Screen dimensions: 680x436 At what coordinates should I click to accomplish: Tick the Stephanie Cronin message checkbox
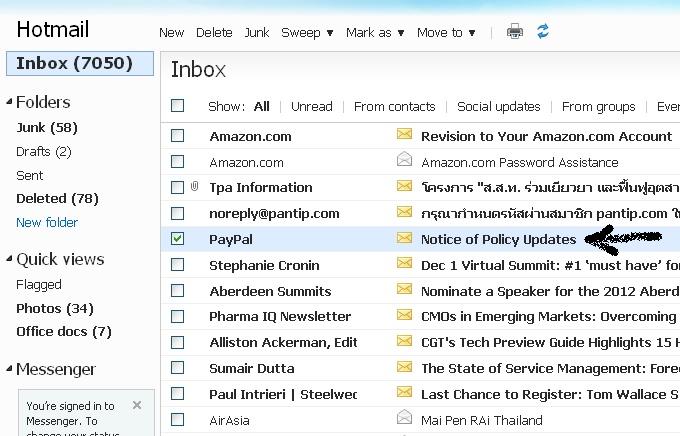[x=177, y=265]
